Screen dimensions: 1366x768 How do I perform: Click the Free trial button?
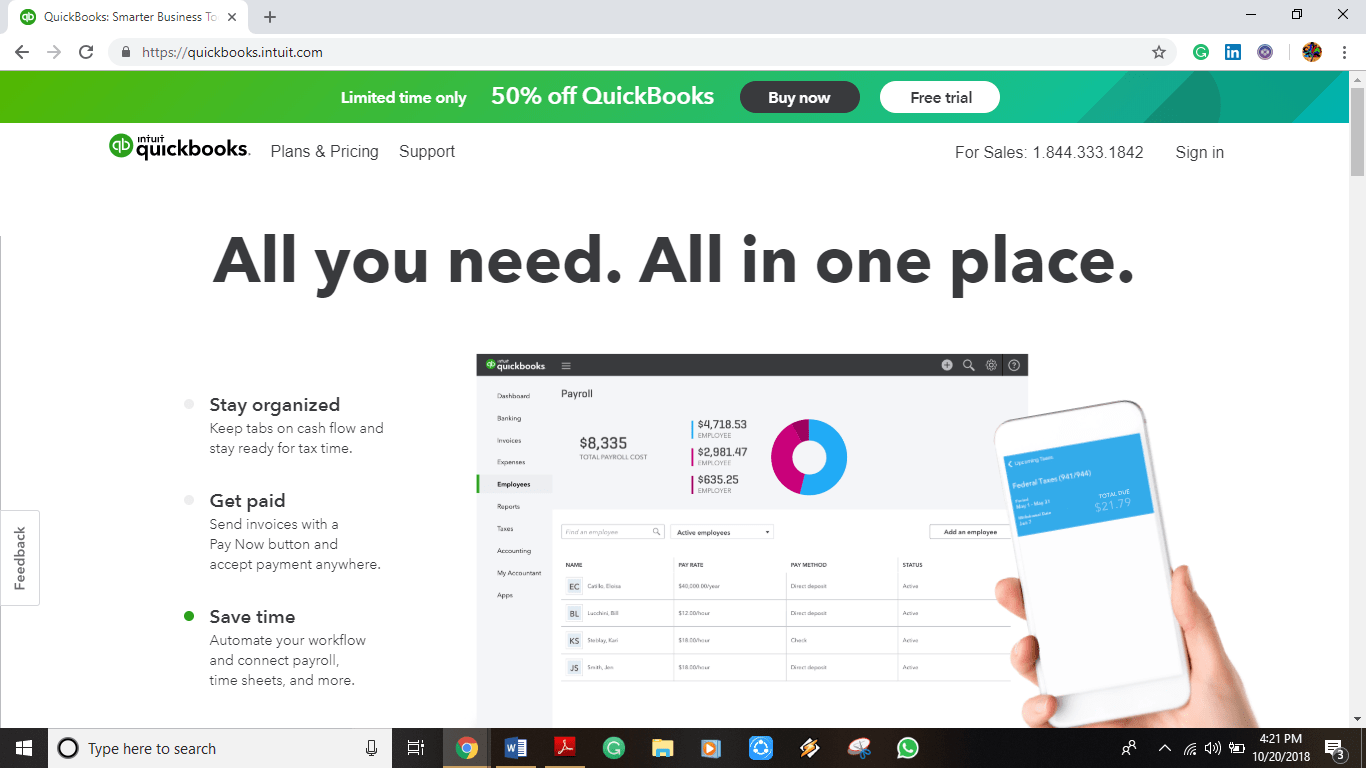point(940,97)
